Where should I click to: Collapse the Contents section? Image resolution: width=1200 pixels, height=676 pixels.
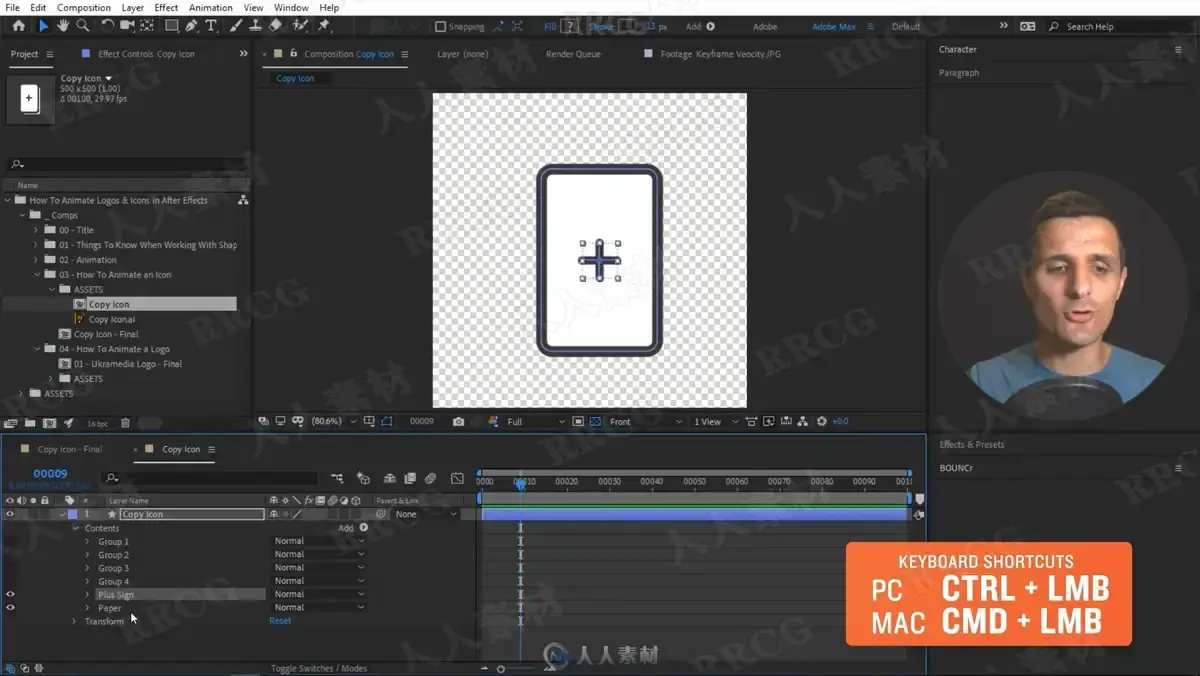coord(75,528)
